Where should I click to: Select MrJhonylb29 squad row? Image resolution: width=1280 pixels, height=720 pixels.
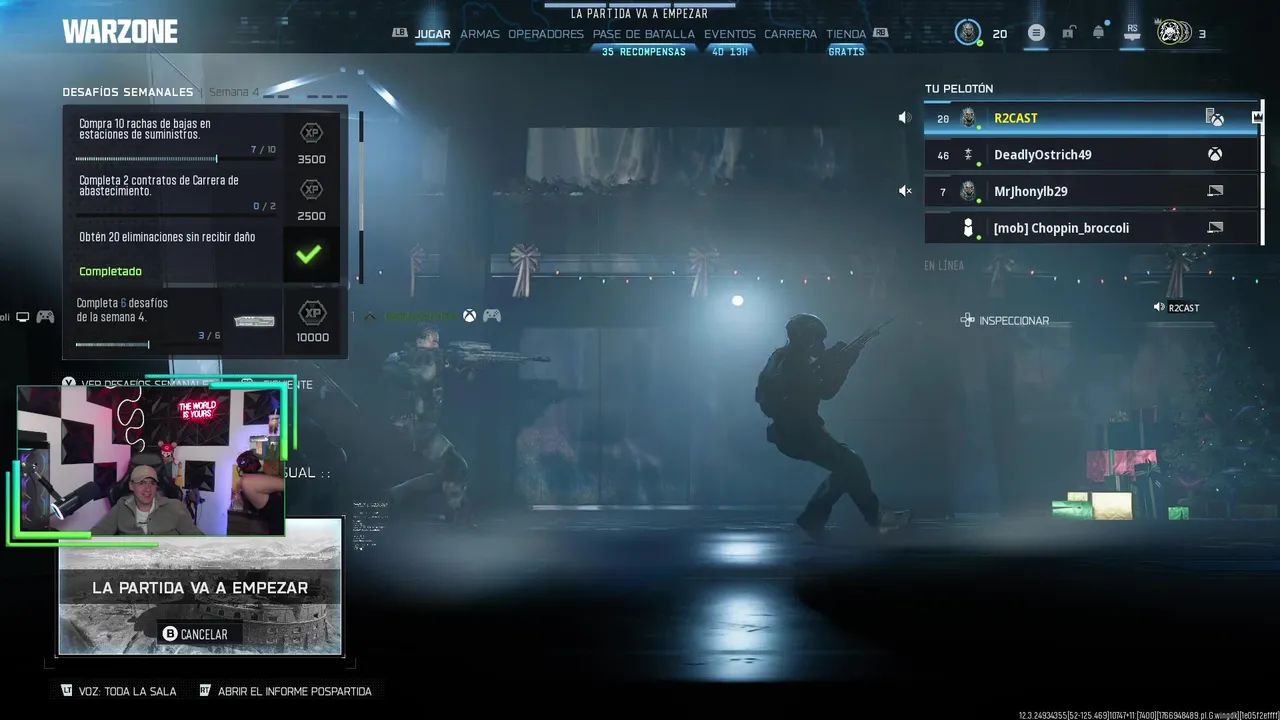1092,191
